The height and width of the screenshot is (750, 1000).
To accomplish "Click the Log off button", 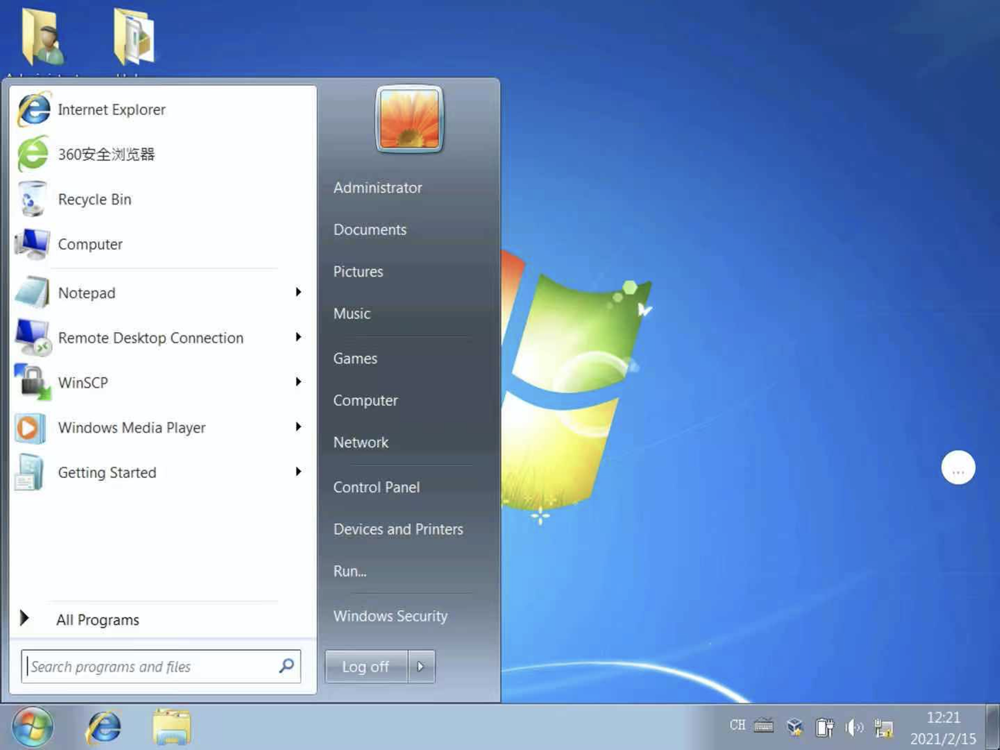I will 366,666.
